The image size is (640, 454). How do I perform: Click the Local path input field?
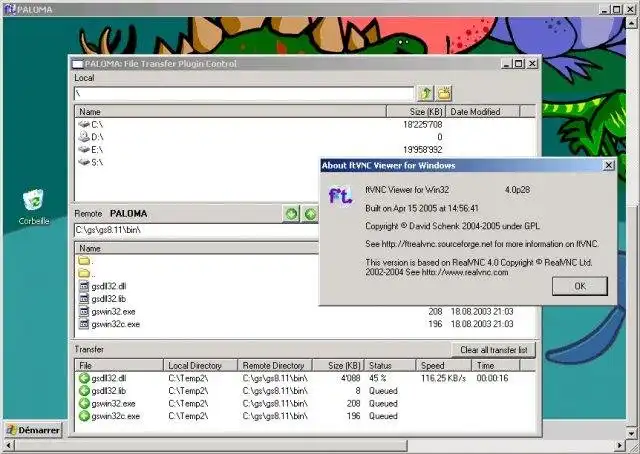[x=244, y=93]
